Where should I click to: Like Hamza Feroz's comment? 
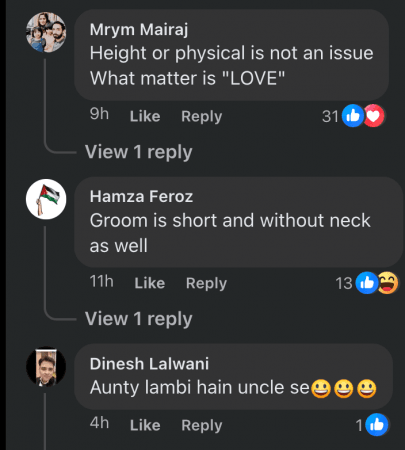click(x=150, y=283)
